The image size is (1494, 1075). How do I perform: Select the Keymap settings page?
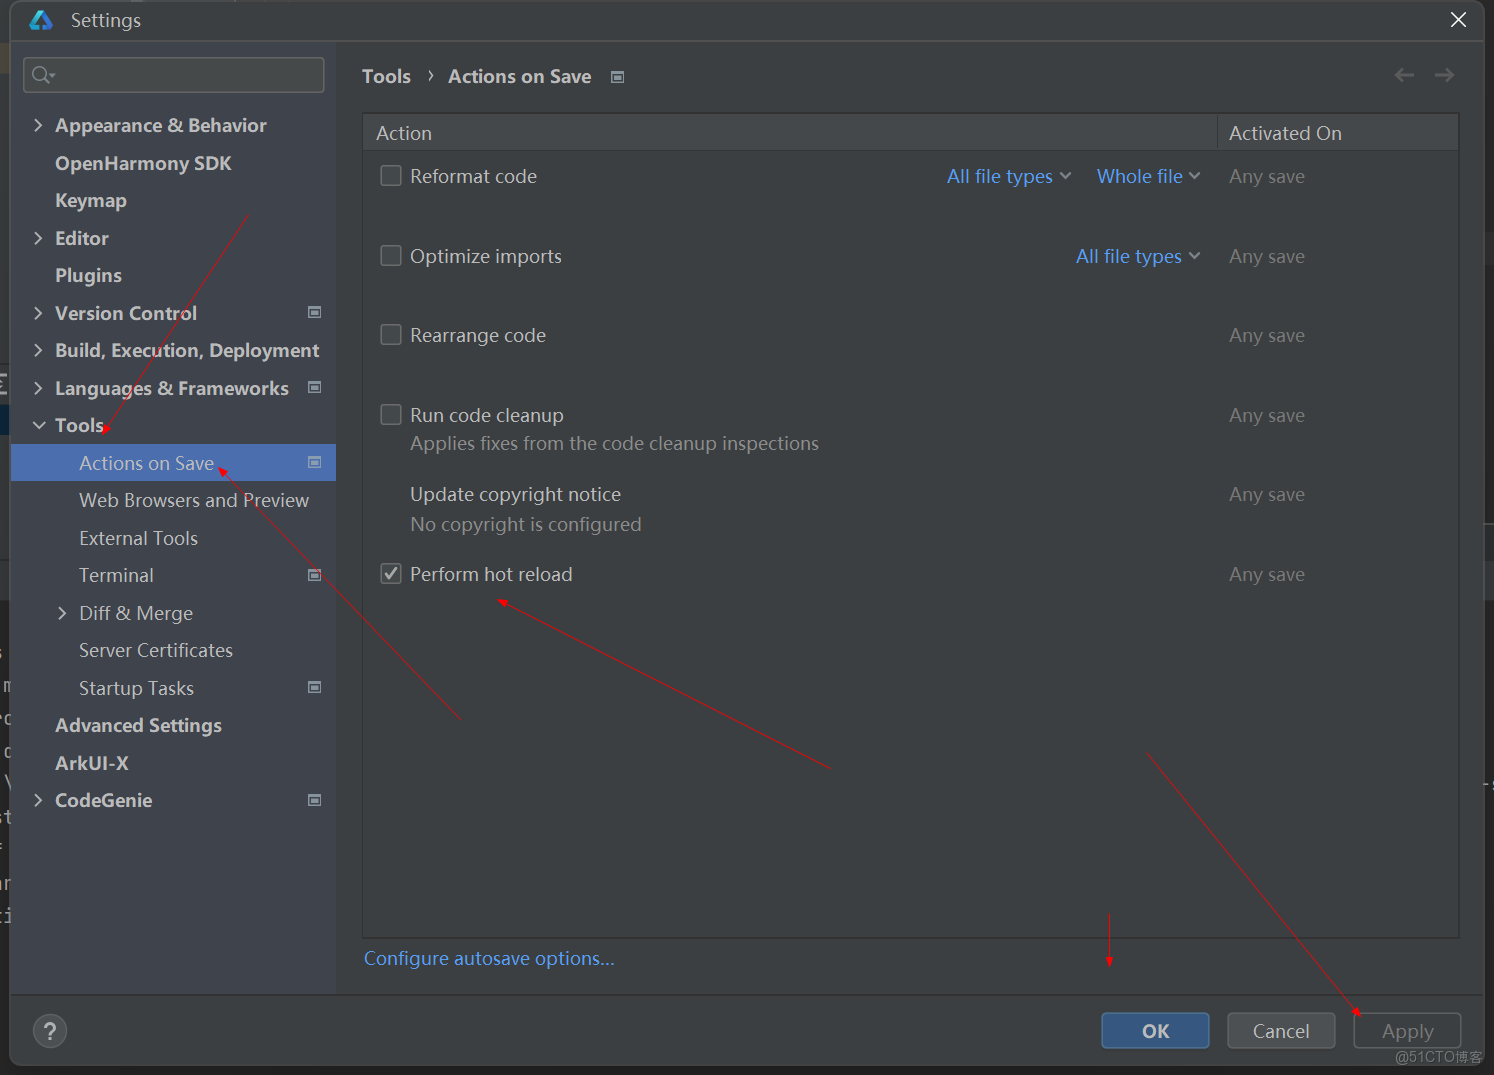pyautogui.click(x=91, y=201)
